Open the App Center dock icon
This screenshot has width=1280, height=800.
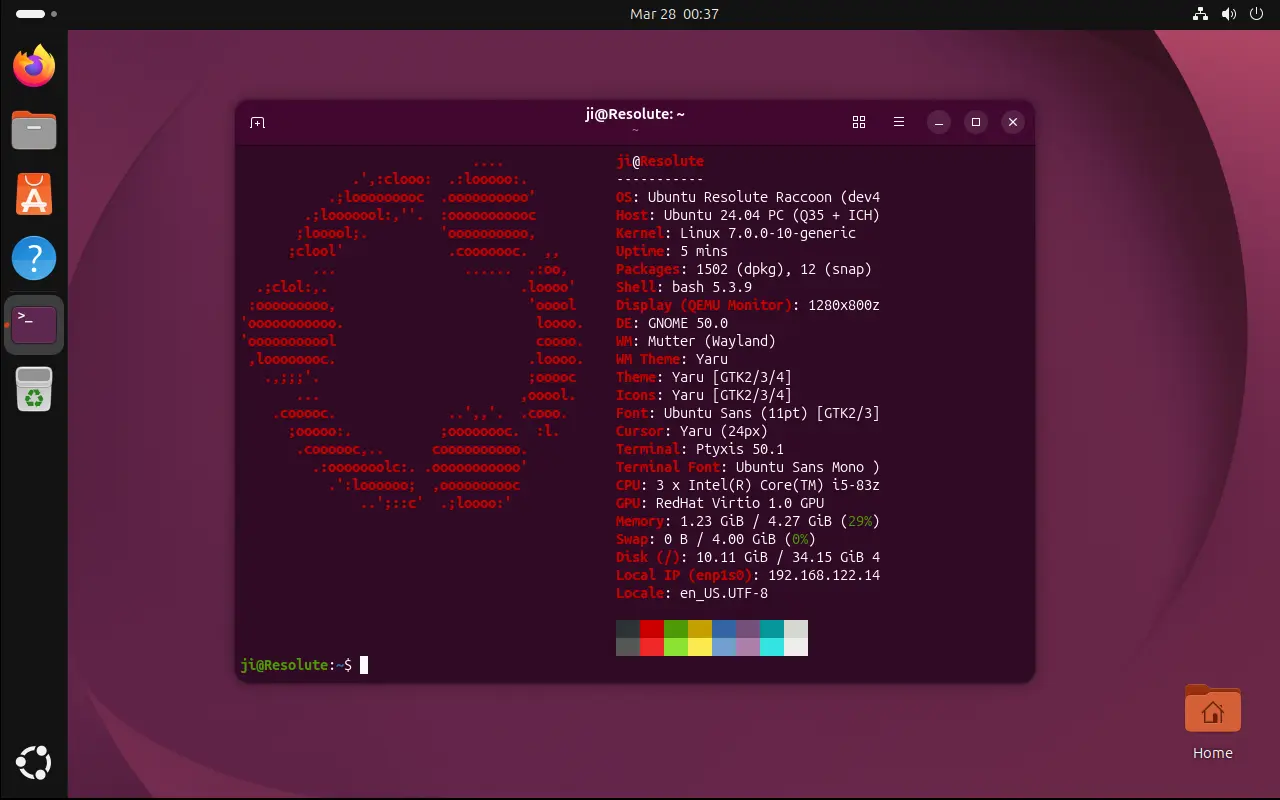(x=34, y=194)
